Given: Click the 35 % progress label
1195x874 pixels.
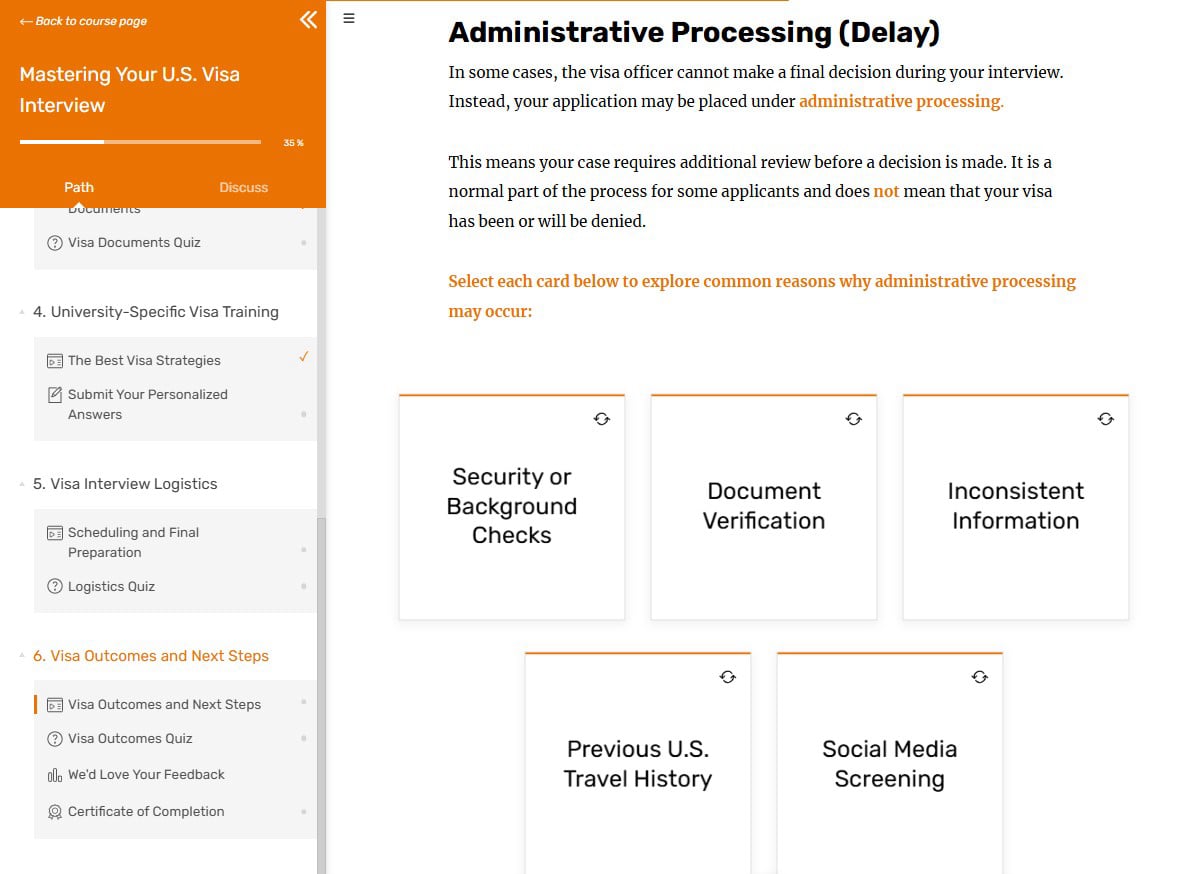Looking at the screenshot, I should tap(293, 143).
